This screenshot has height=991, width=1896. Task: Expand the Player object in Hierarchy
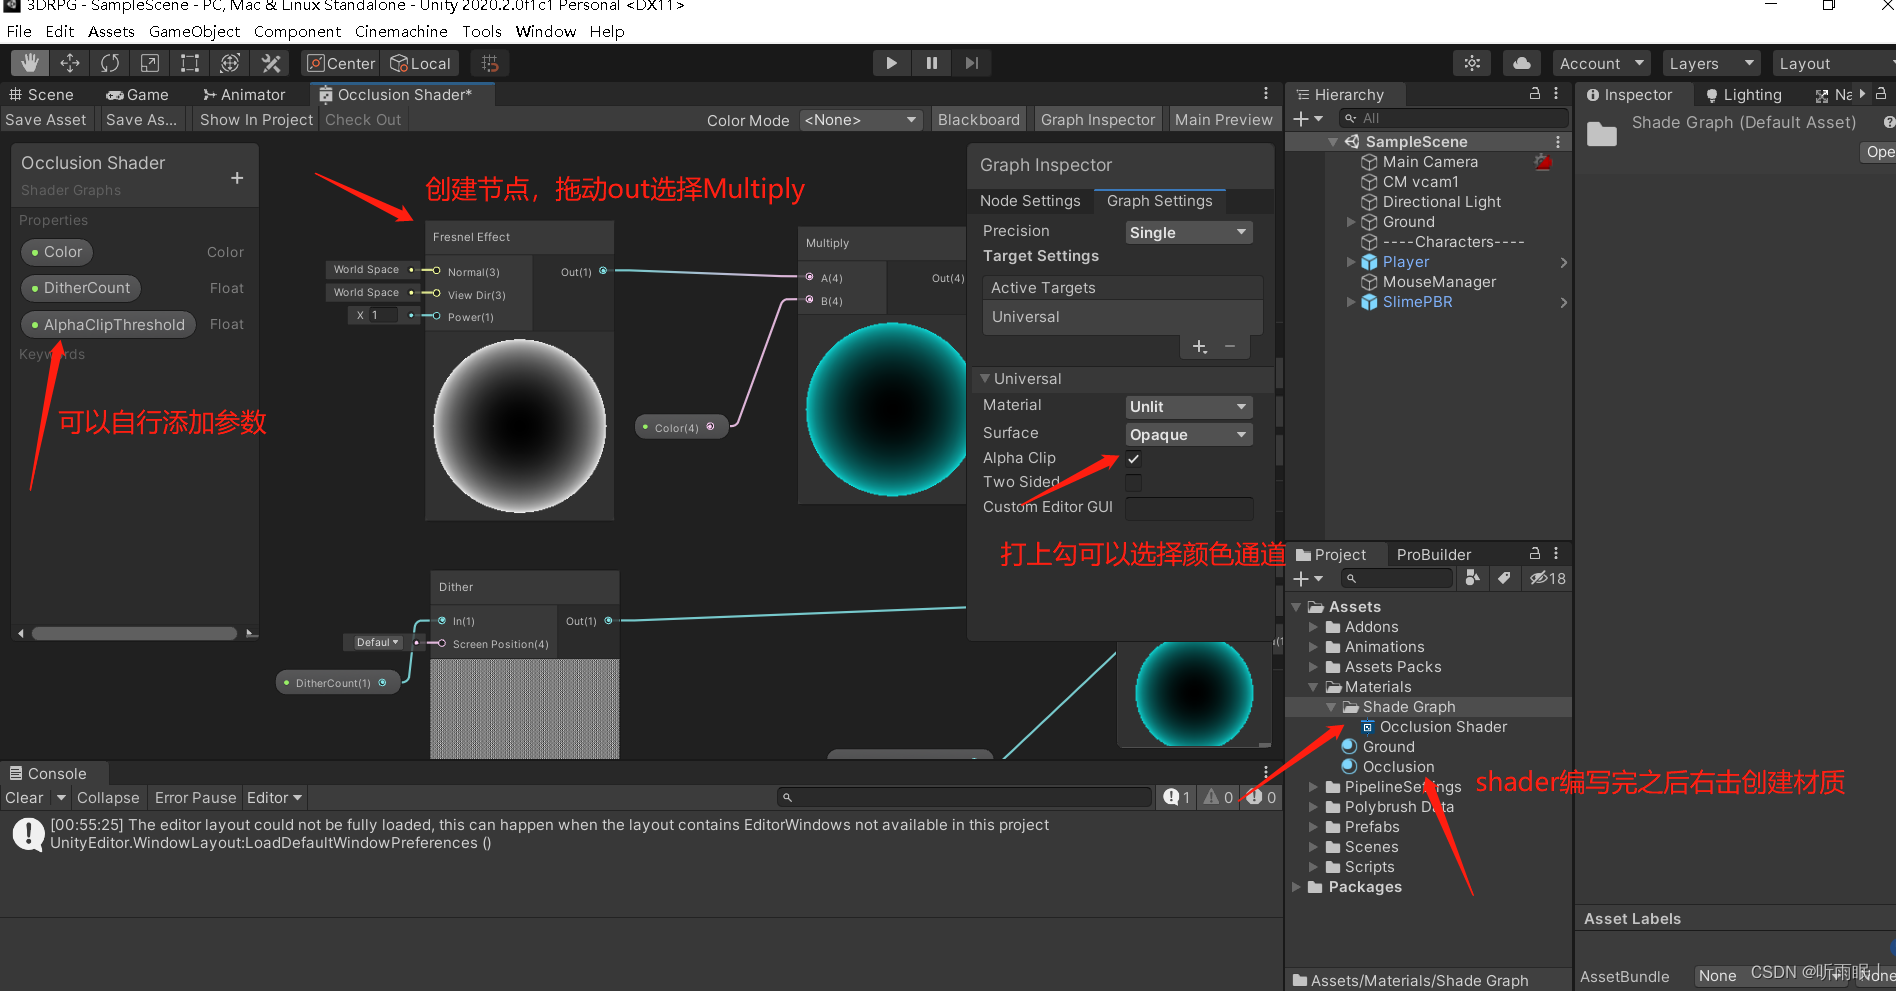coord(1351,262)
